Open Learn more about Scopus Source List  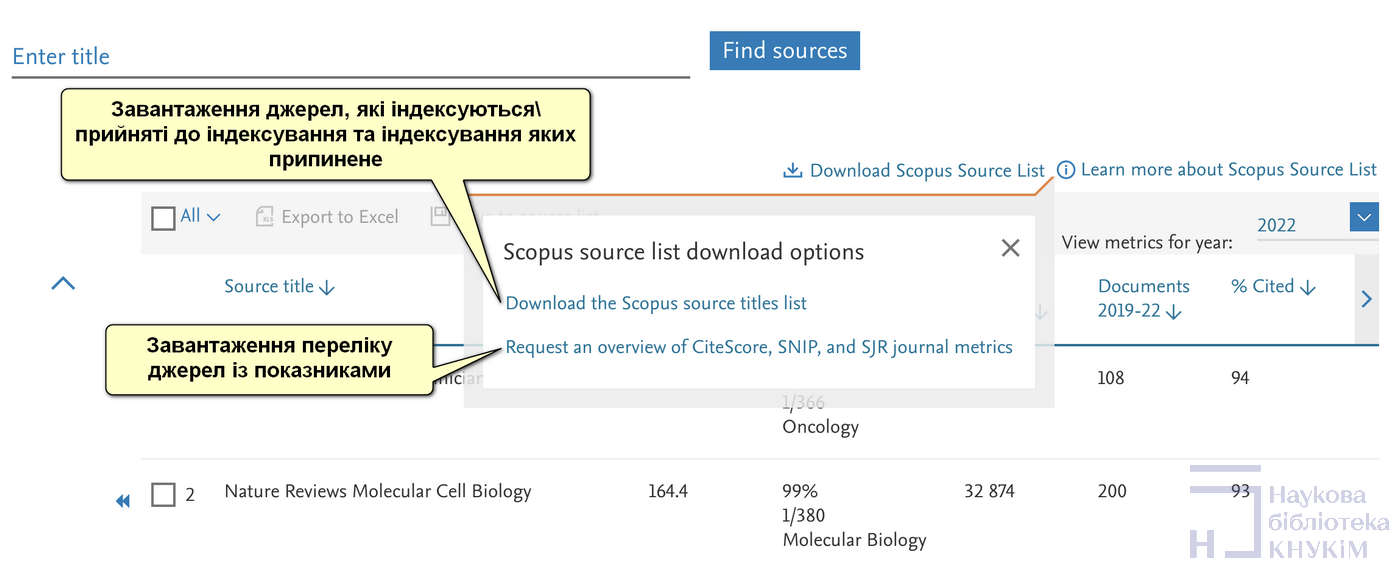tap(1228, 170)
